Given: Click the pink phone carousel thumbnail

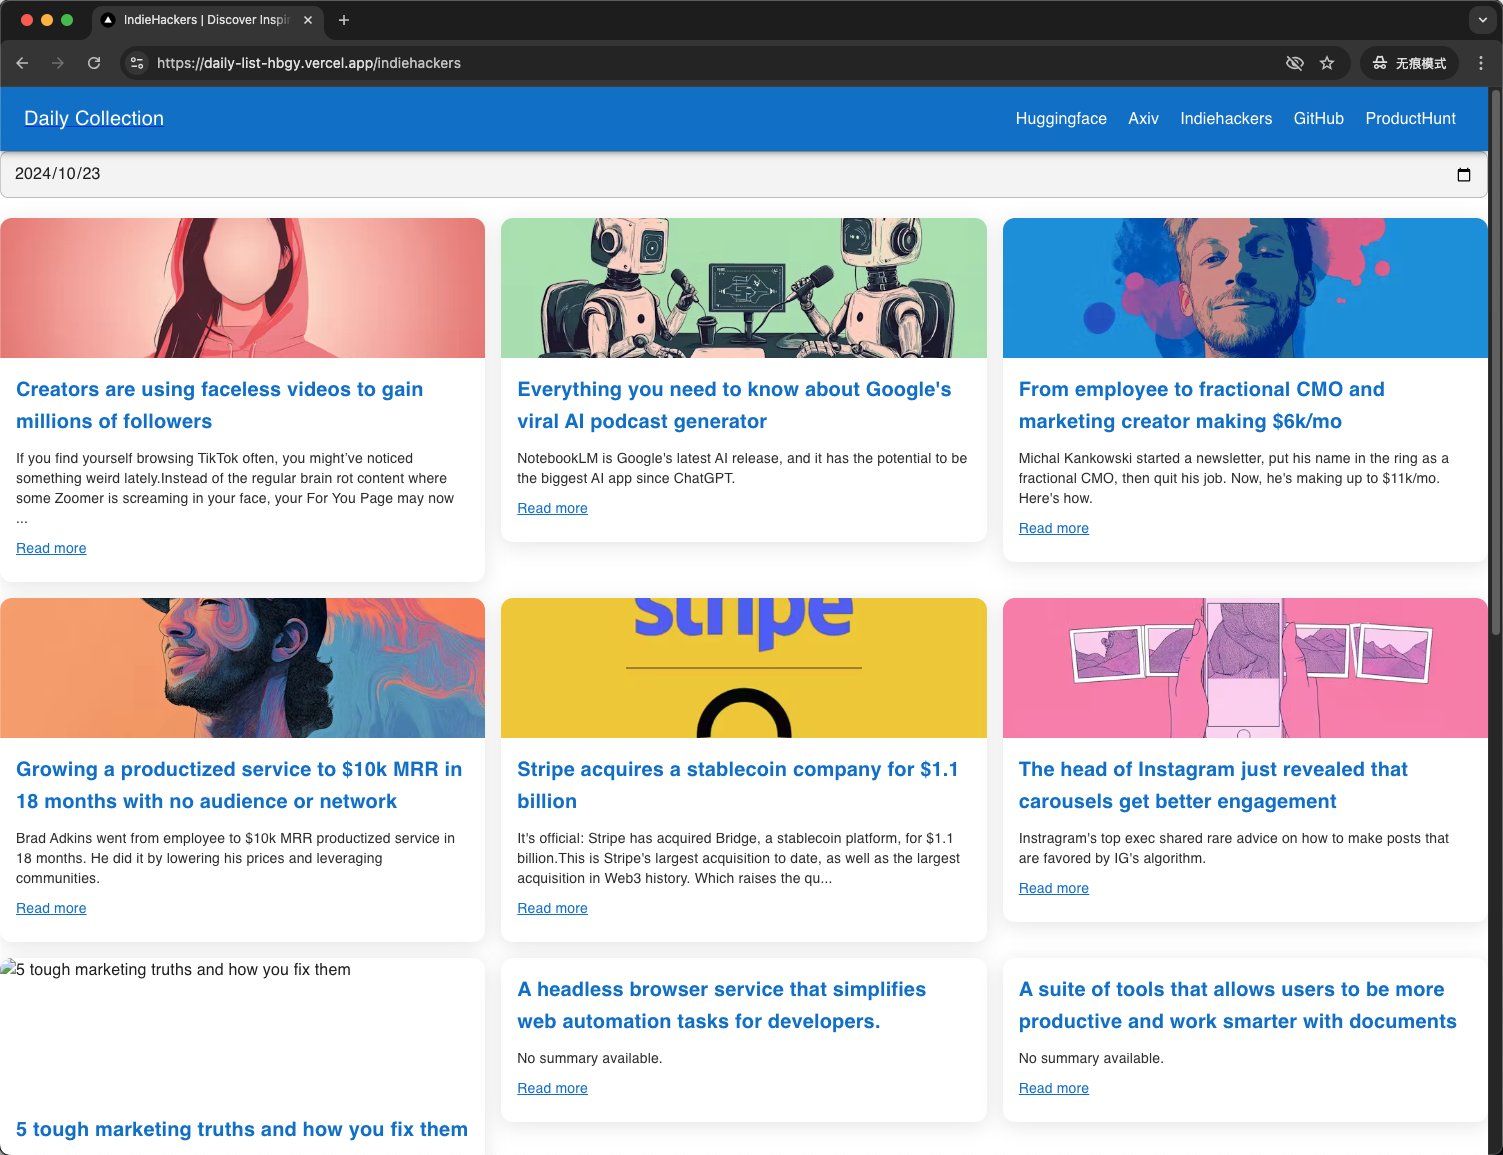Looking at the screenshot, I should tap(1245, 668).
